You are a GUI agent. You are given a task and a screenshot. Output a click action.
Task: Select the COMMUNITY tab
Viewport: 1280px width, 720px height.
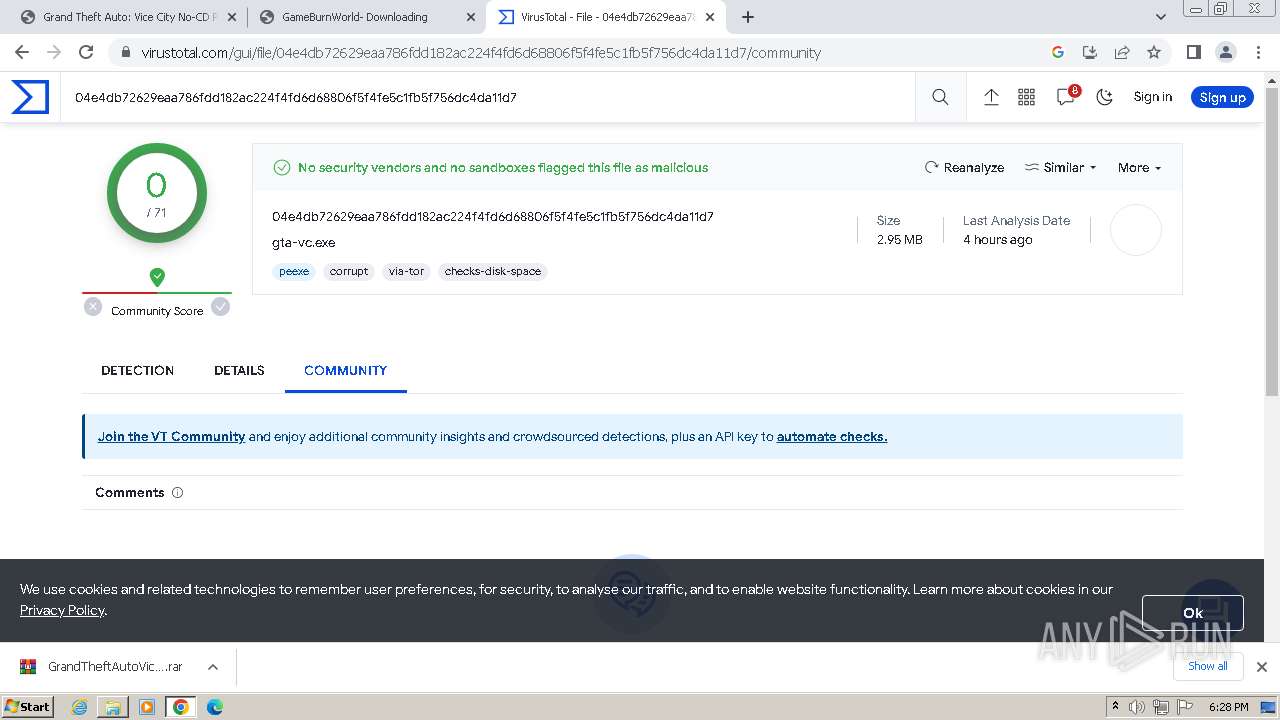pyautogui.click(x=345, y=370)
